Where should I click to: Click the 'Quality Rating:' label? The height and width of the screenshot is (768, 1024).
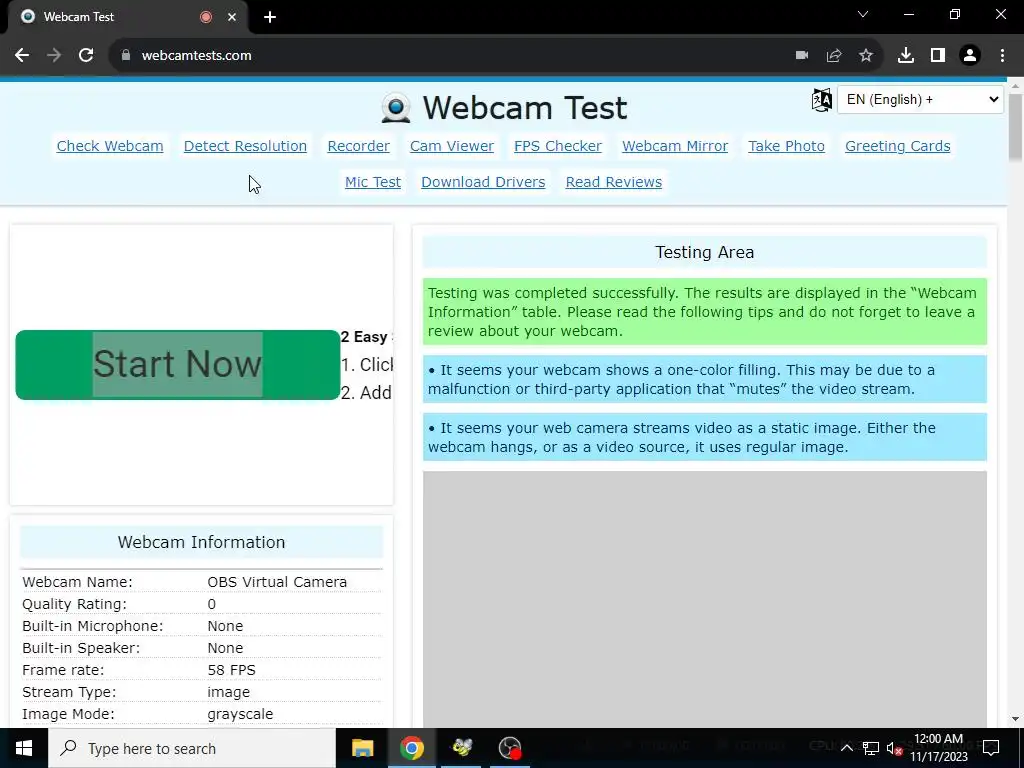[74, 604]
